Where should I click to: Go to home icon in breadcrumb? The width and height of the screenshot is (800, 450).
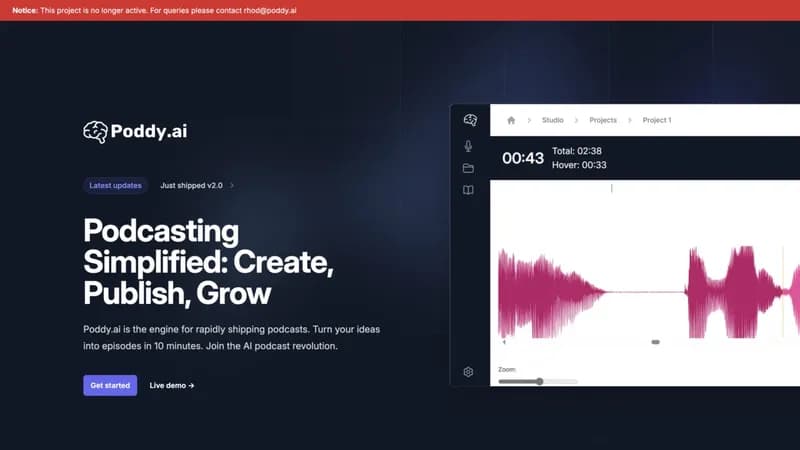511,120
